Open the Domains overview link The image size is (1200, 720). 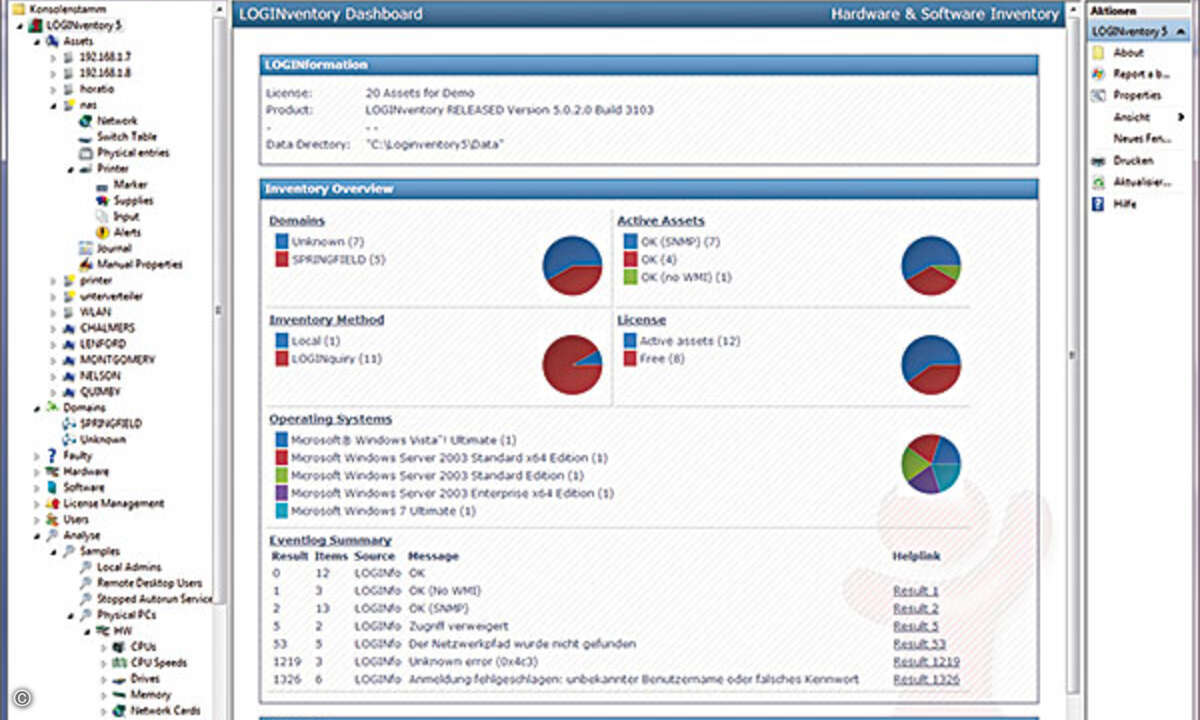pos(297,221)
